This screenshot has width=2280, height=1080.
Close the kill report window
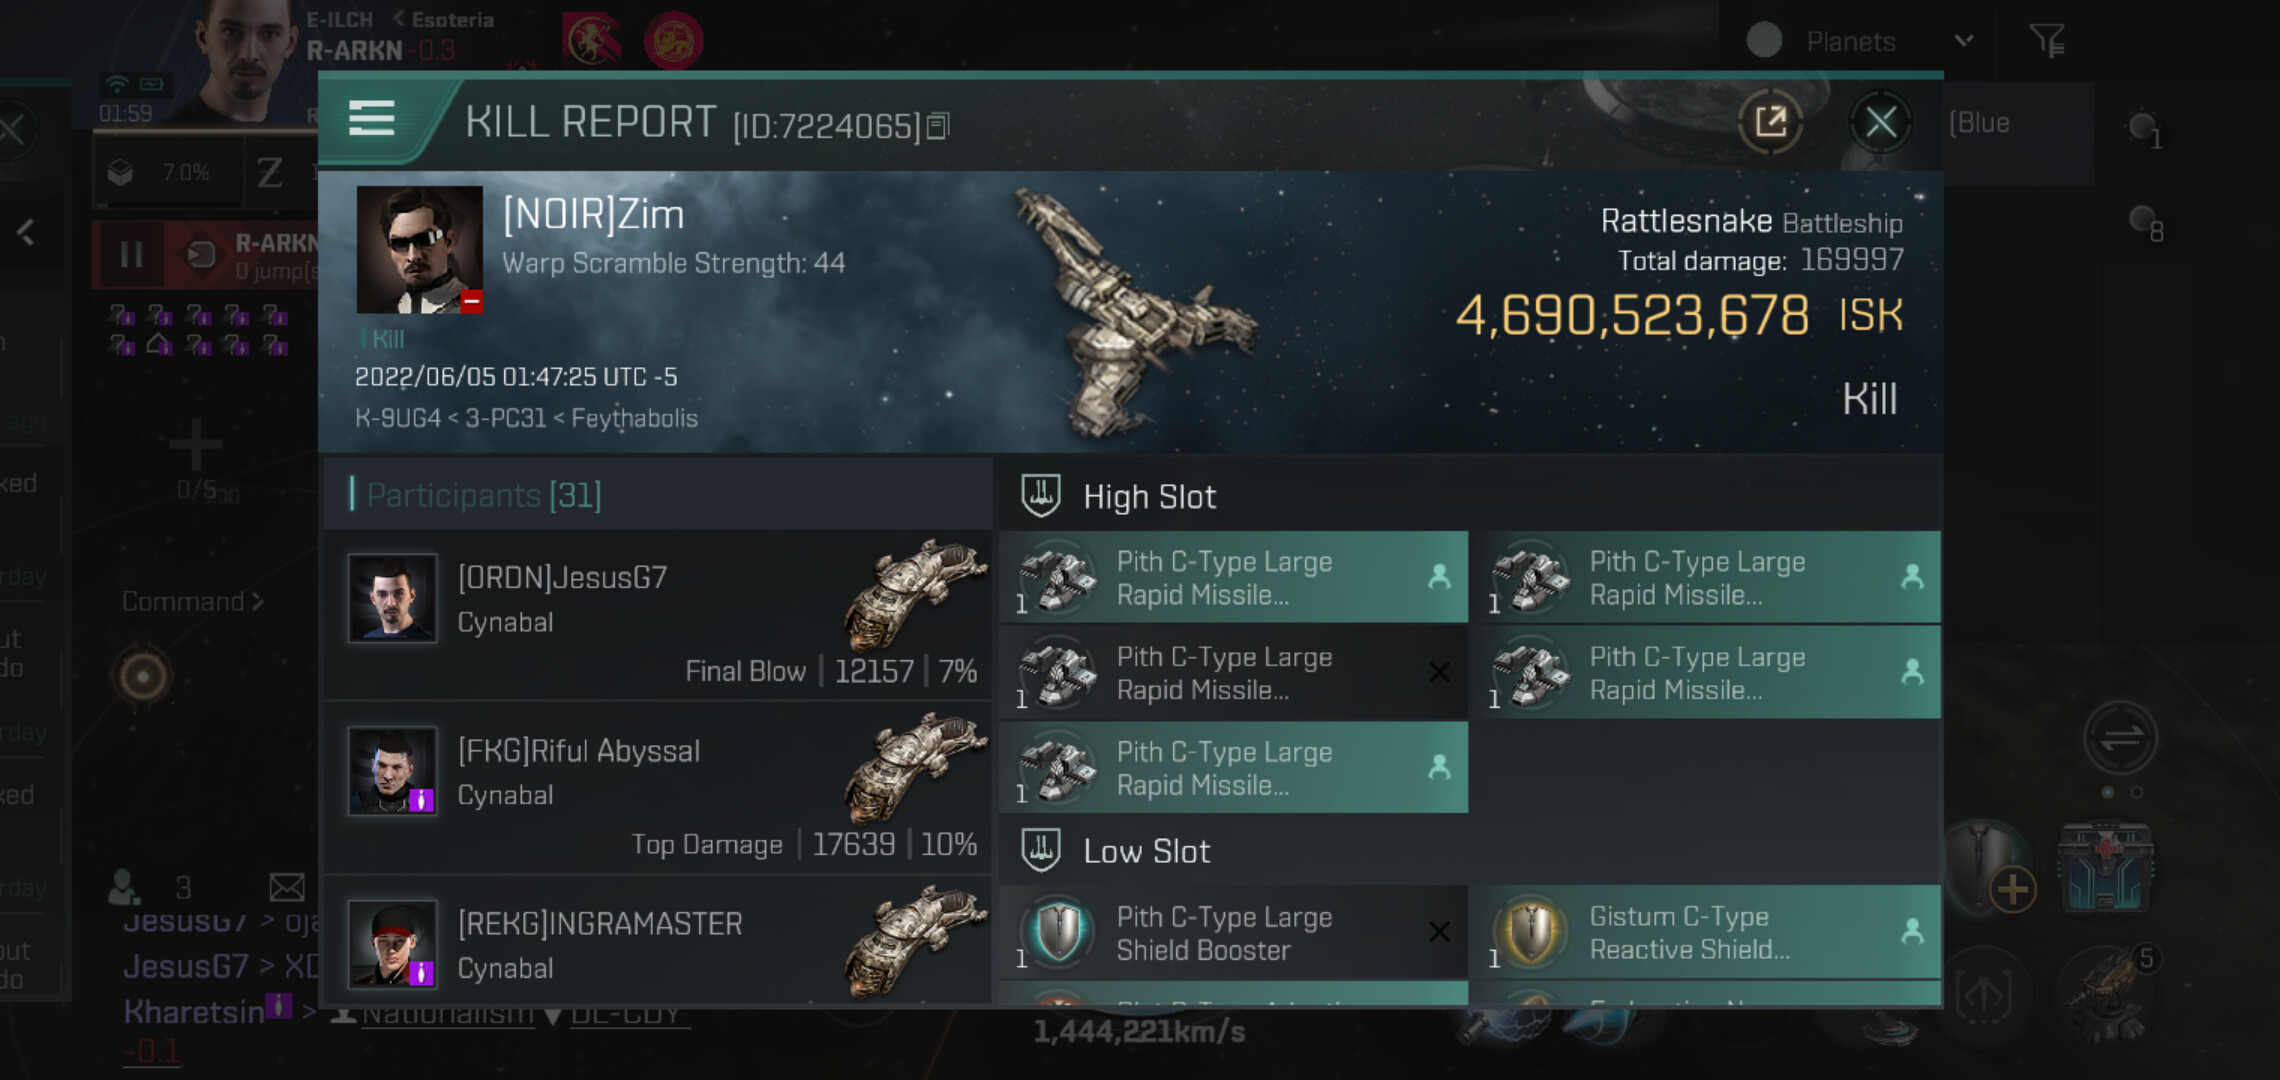tap(1880, 123)
